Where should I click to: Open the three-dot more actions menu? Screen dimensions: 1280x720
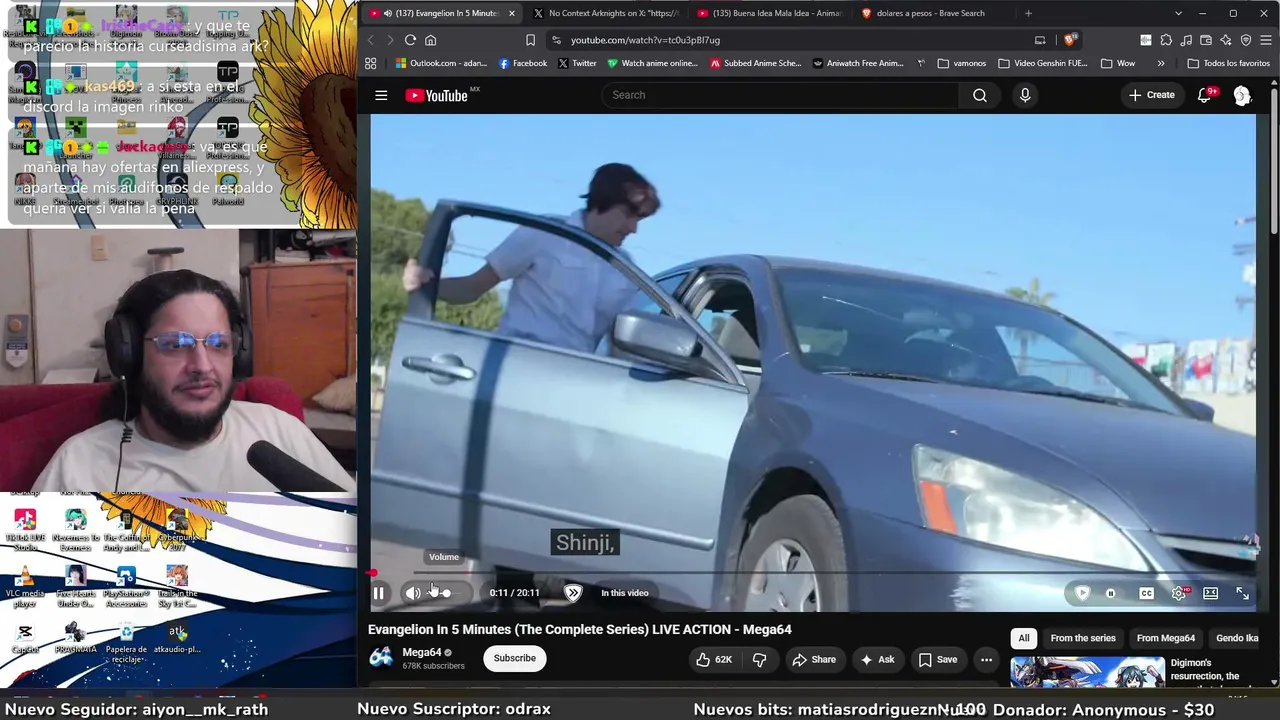pyautogui.click(x=986, y=659)
